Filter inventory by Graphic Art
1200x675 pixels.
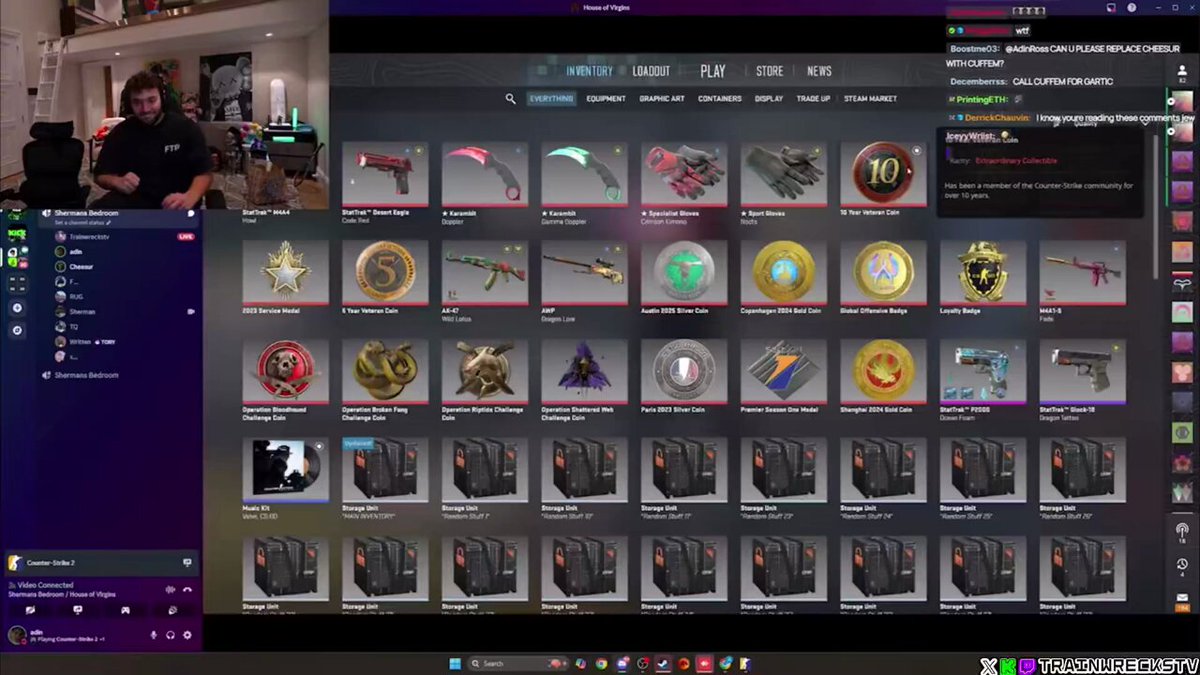click(662, 99)
